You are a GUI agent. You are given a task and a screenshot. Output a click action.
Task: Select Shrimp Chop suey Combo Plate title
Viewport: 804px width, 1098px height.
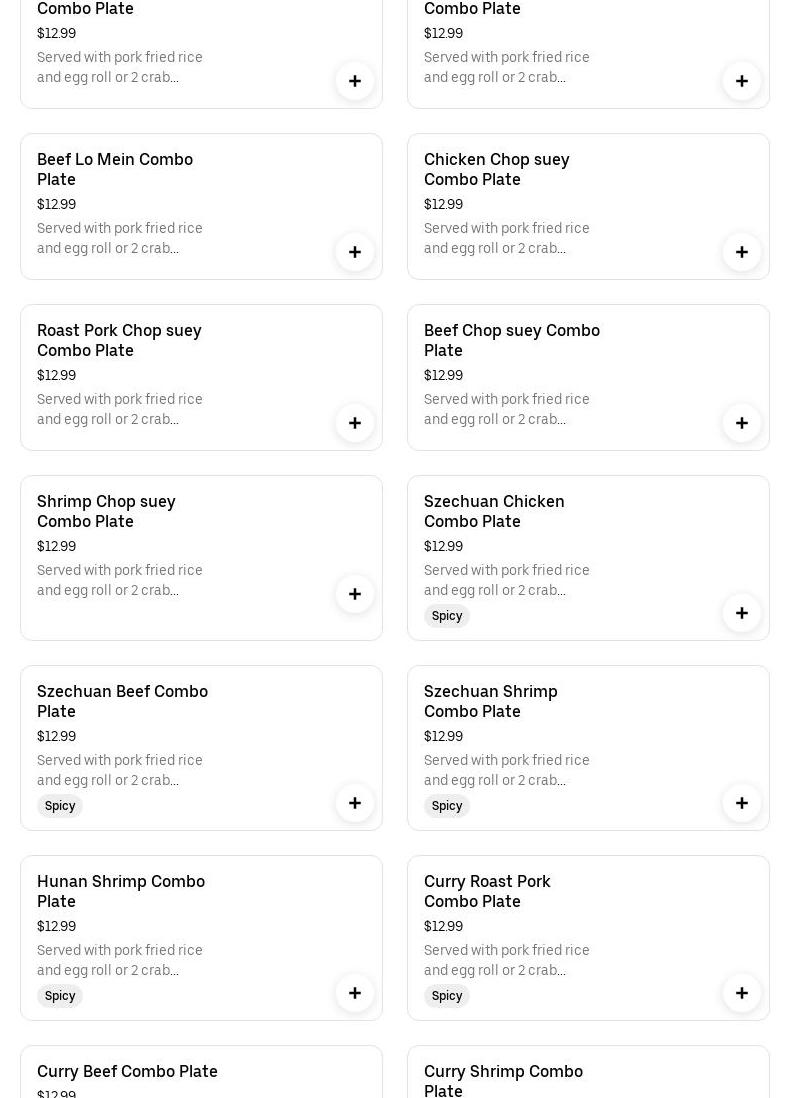click(106, 511)
